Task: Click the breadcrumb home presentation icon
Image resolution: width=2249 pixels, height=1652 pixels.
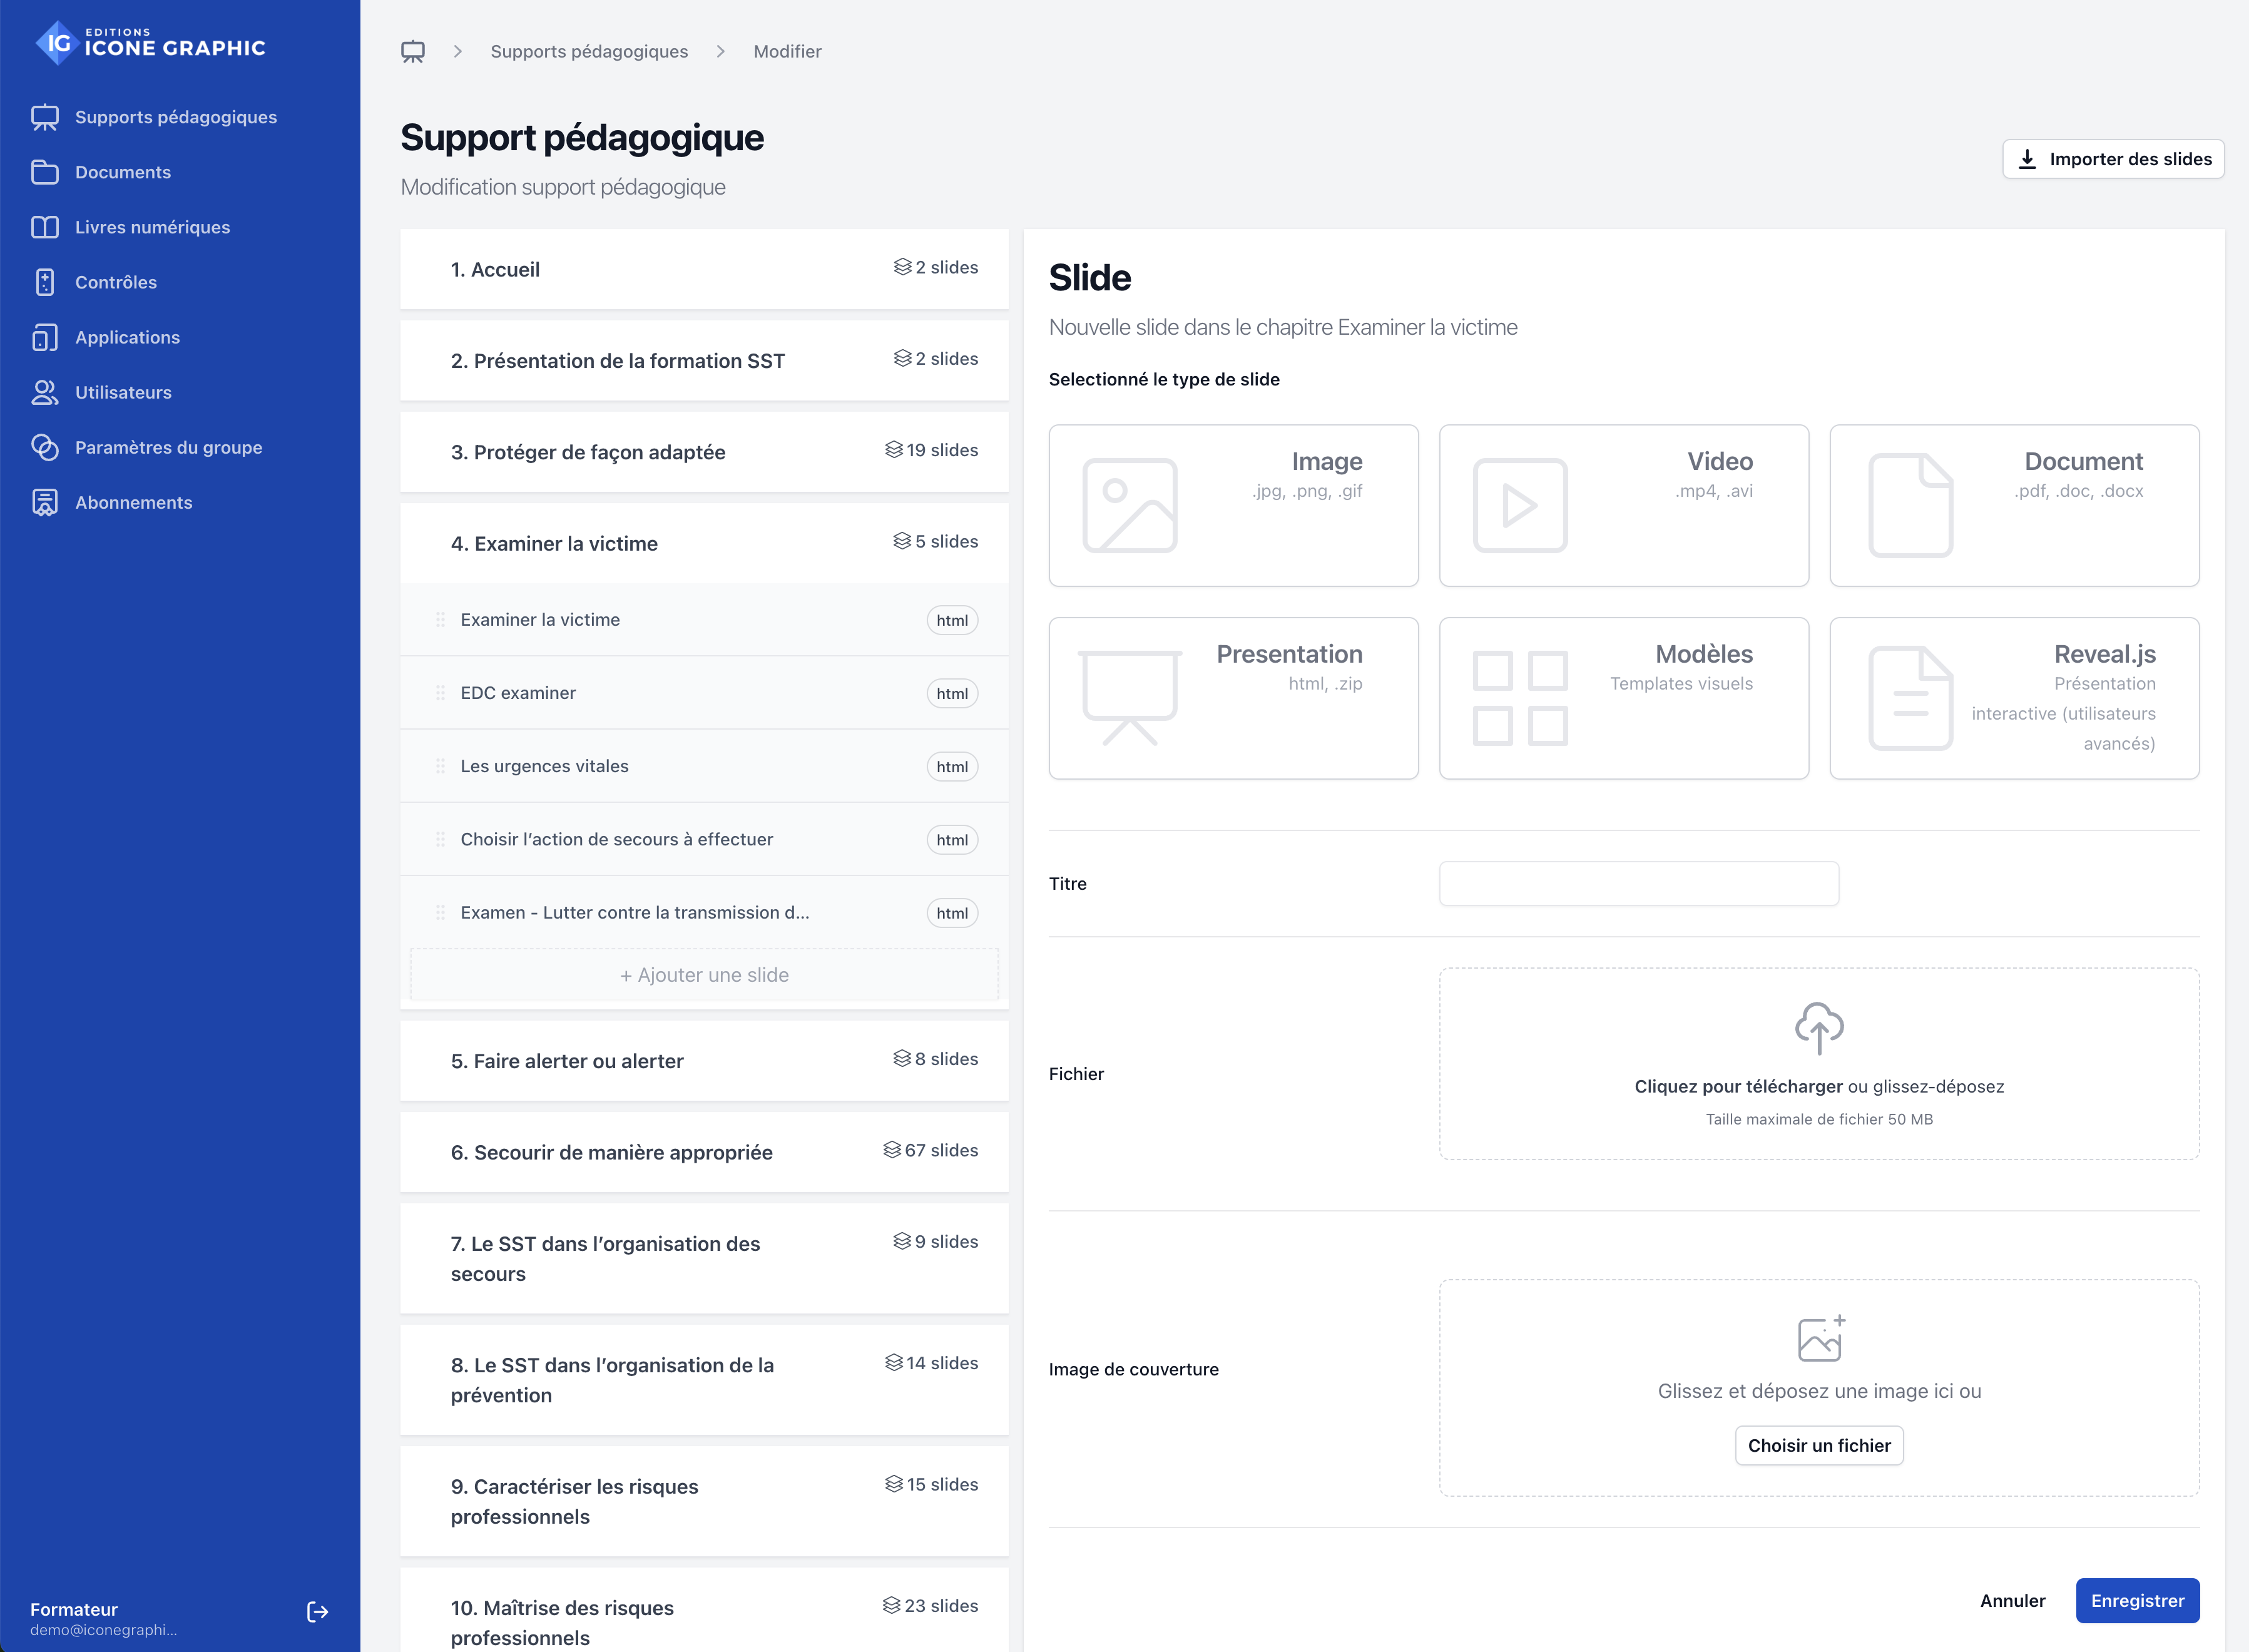Action: point(413,51)
